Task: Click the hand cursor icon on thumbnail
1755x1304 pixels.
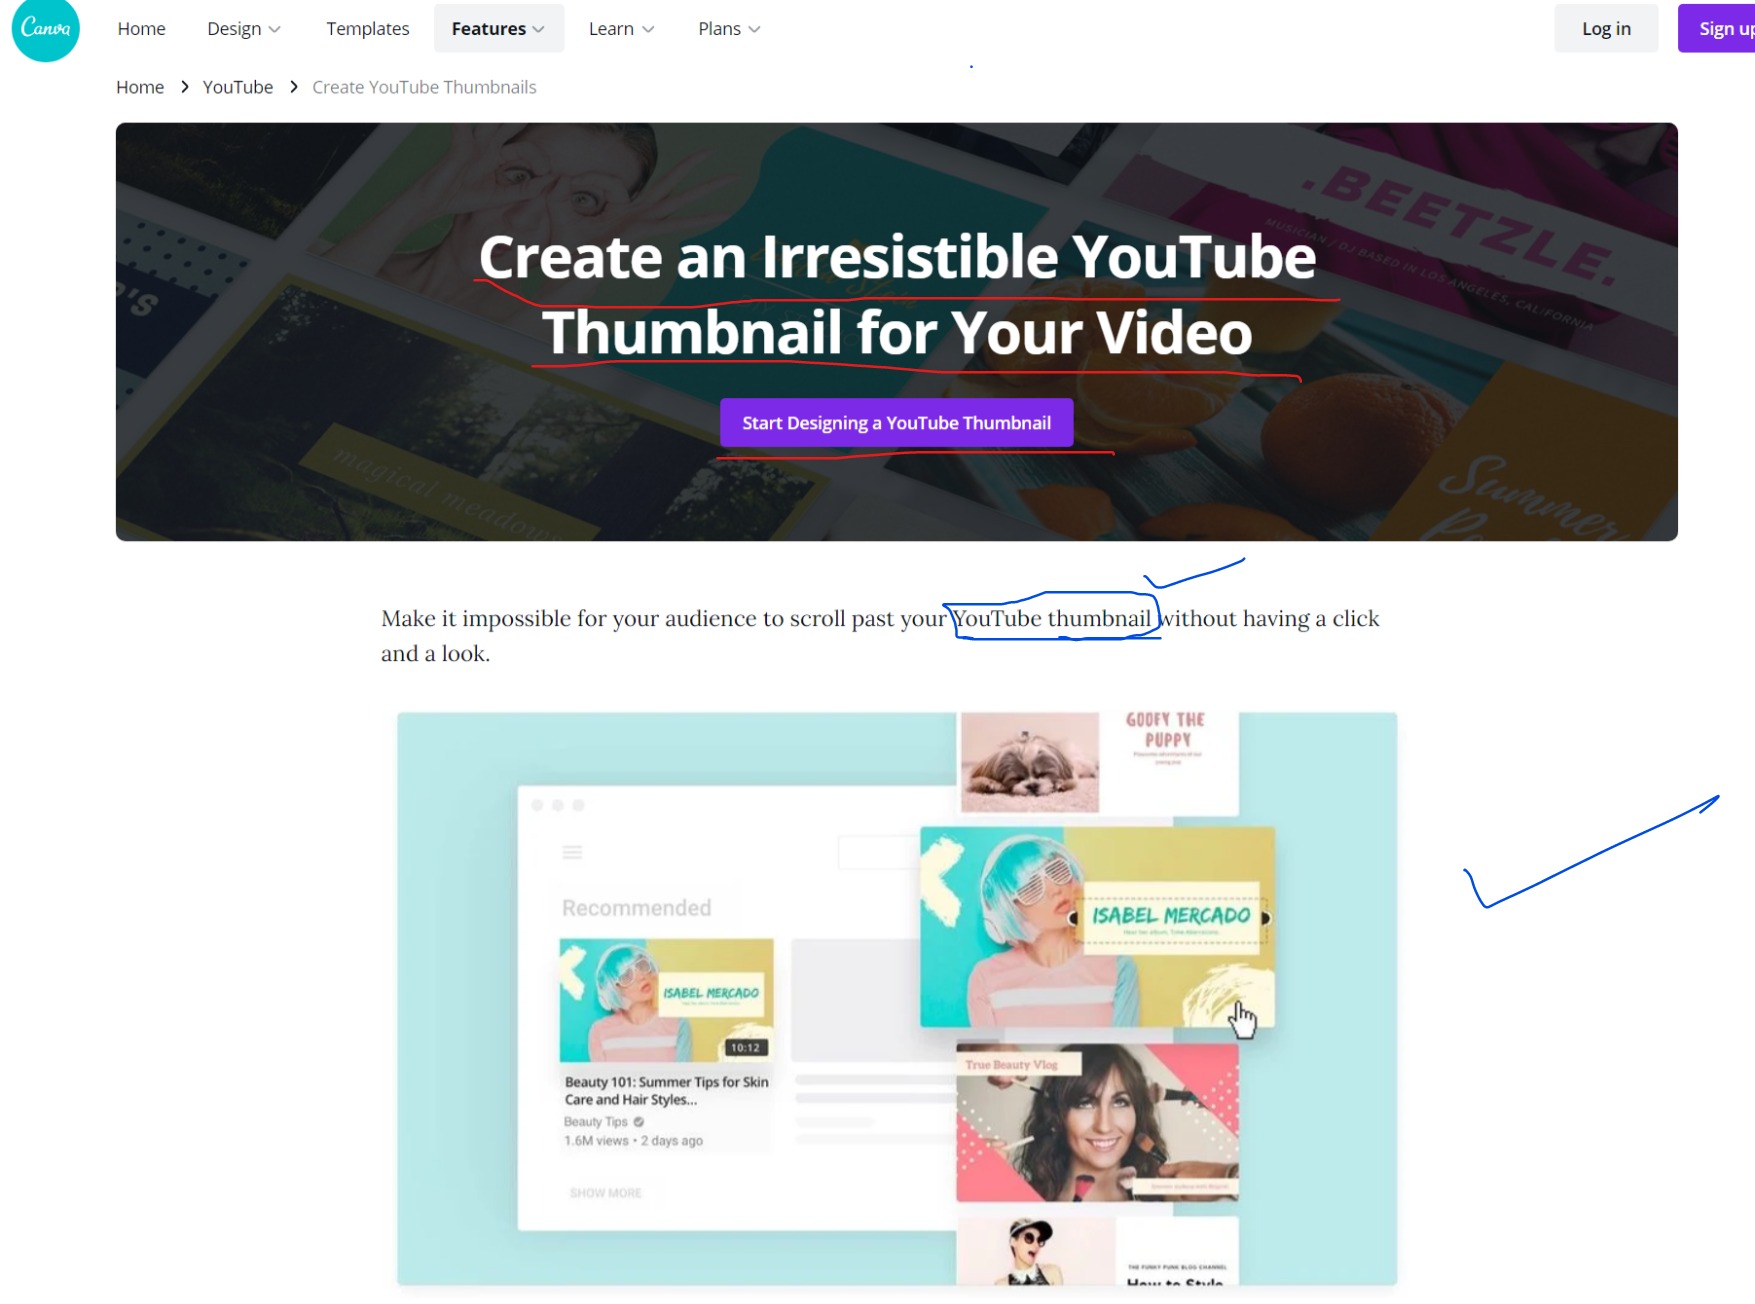Action: (1242, 1020)
